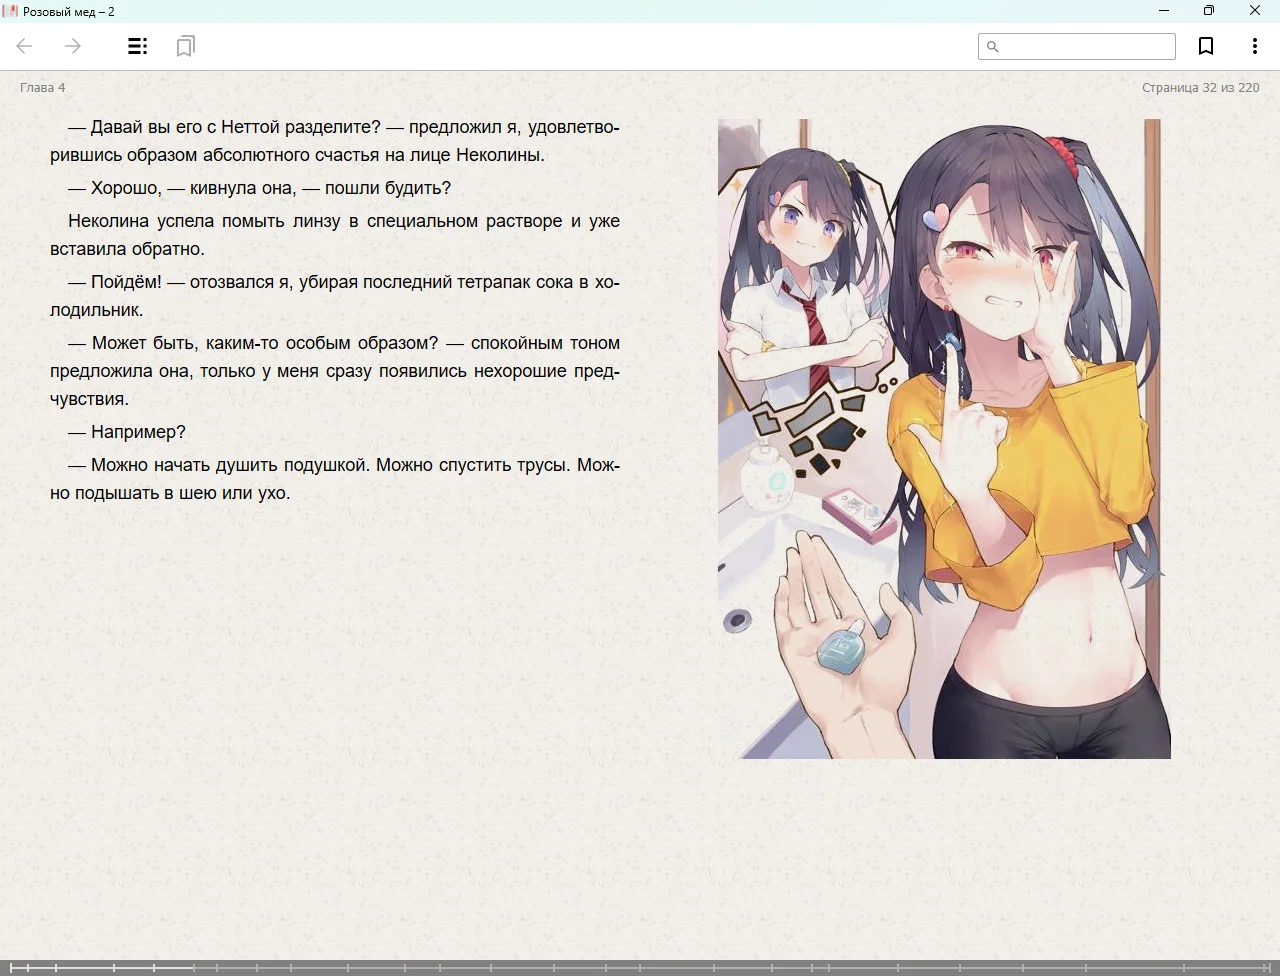Bookmark the current page
This screenshot has width=1280, height=976.
pos(1206,46)
